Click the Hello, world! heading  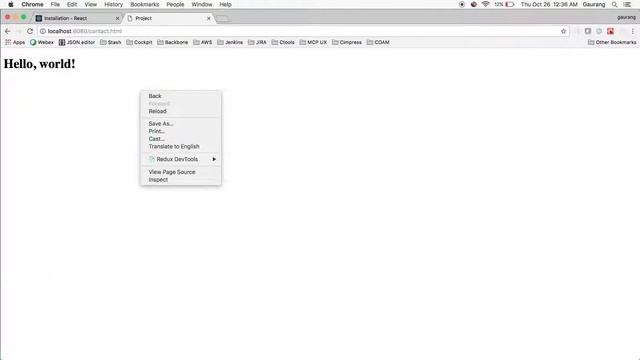click(x=40, y=64)
